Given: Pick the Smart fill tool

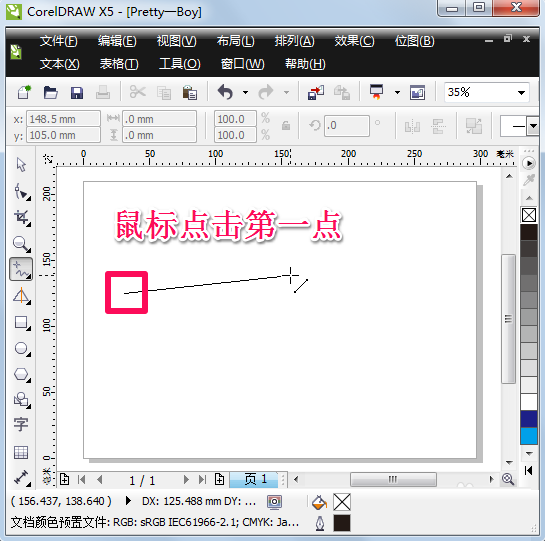Looking at the screenshot, I should (x=22, y=296).
